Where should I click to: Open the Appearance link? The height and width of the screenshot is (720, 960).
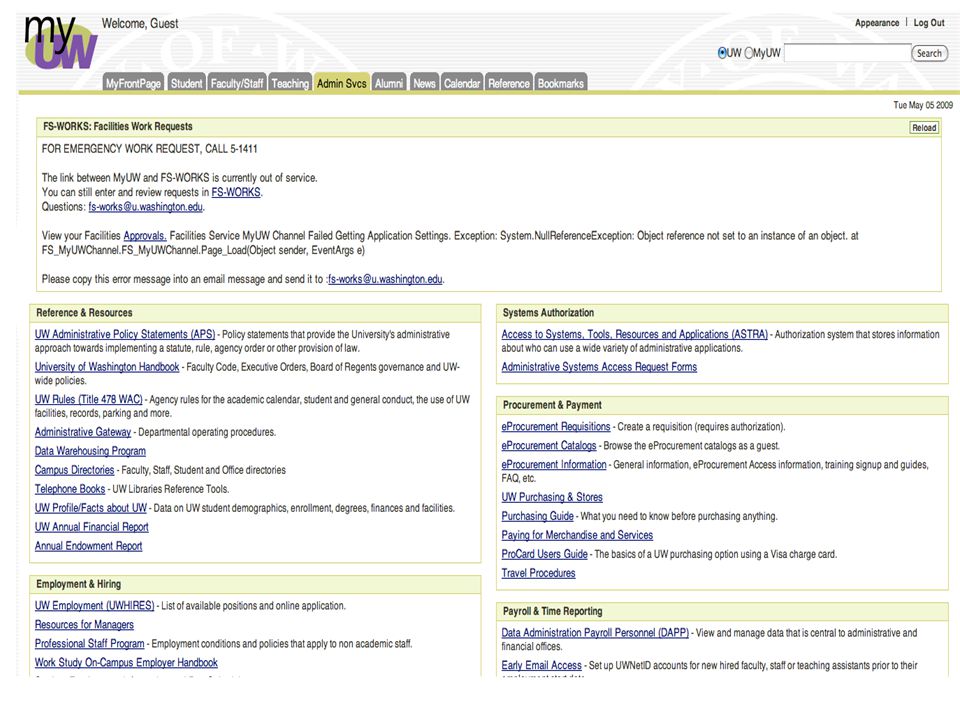click(877, 23)
